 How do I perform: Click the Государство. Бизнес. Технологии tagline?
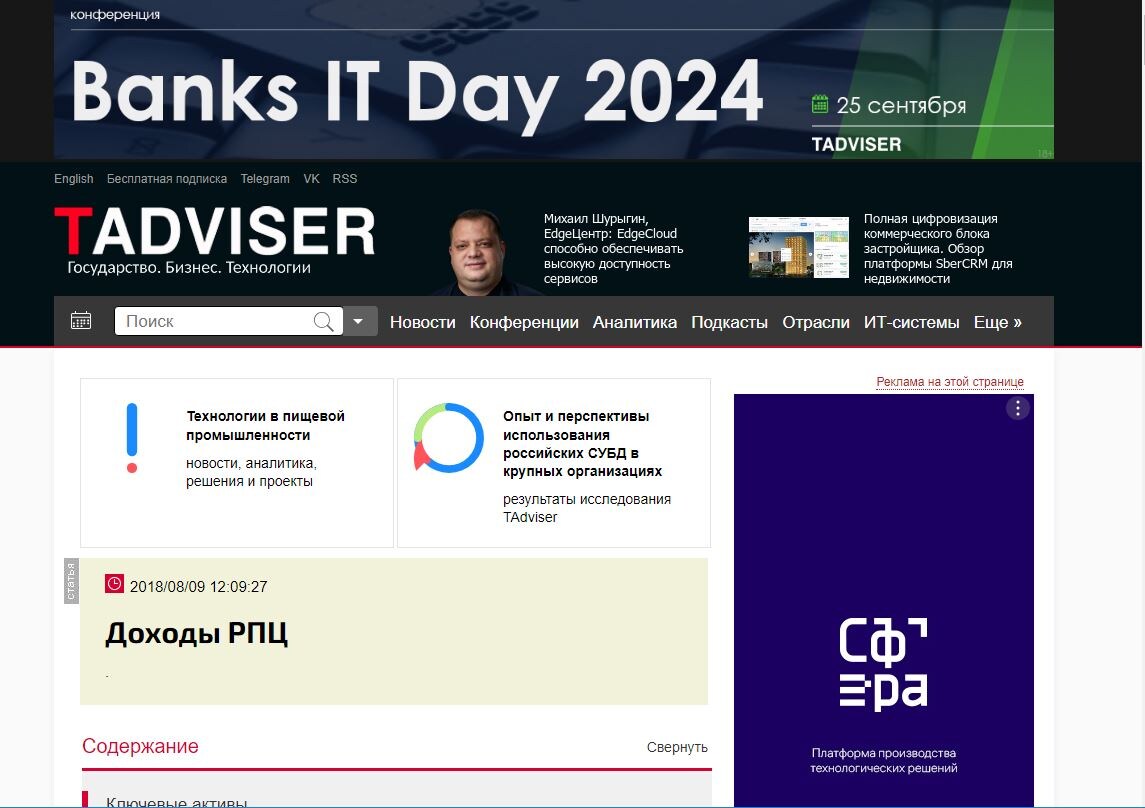189,268
